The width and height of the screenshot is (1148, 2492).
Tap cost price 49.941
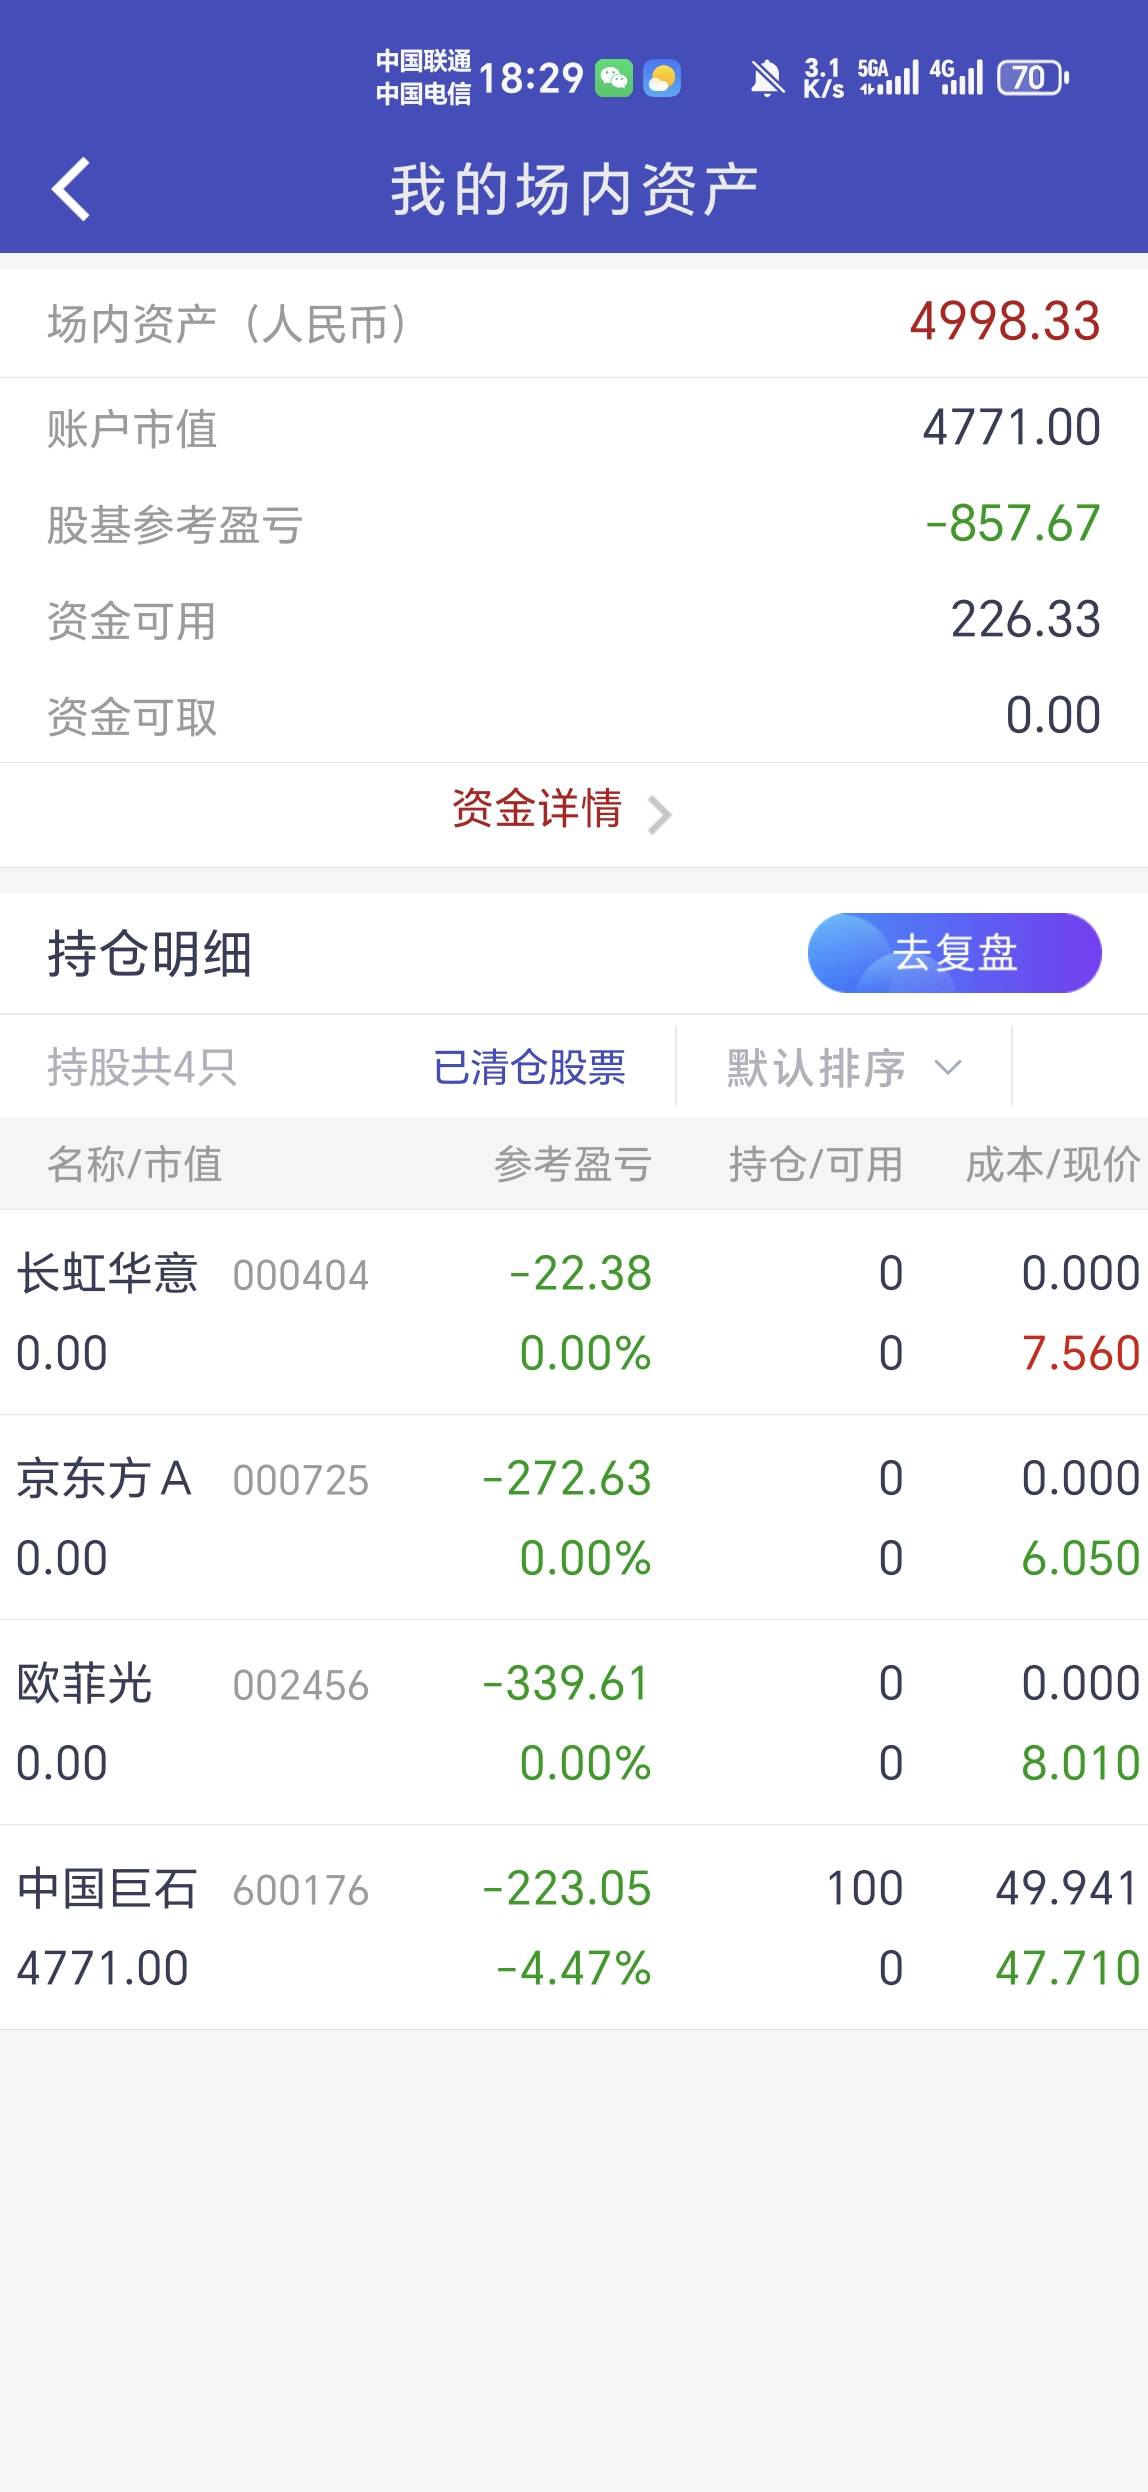tap(1068, 1888)
